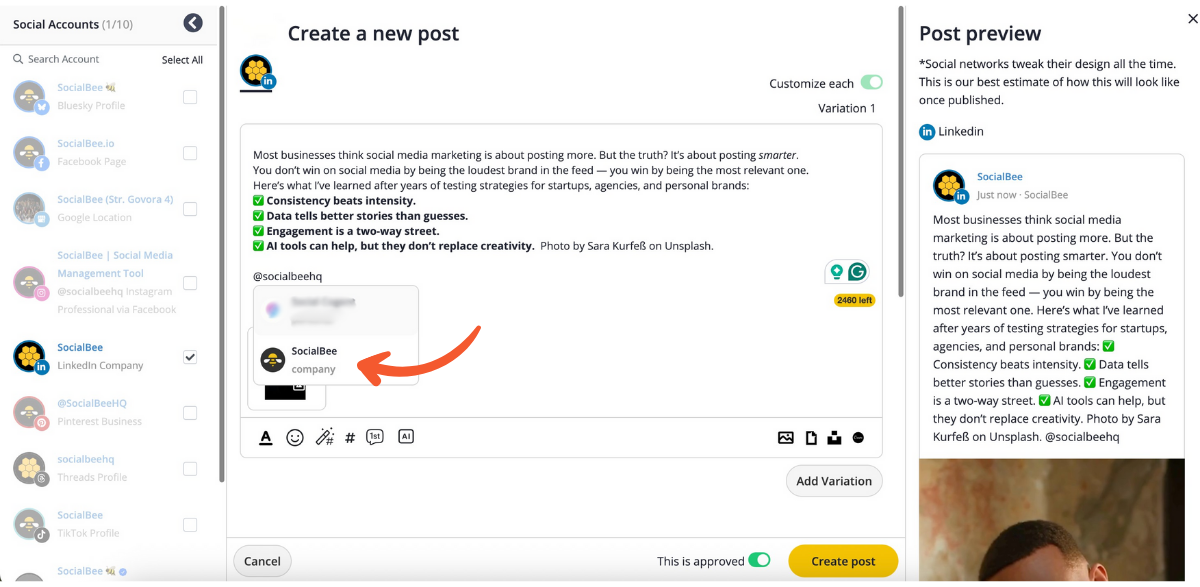Open the text formatting tool
This screenshot has height=587, width=1200.
pos(266,438)
